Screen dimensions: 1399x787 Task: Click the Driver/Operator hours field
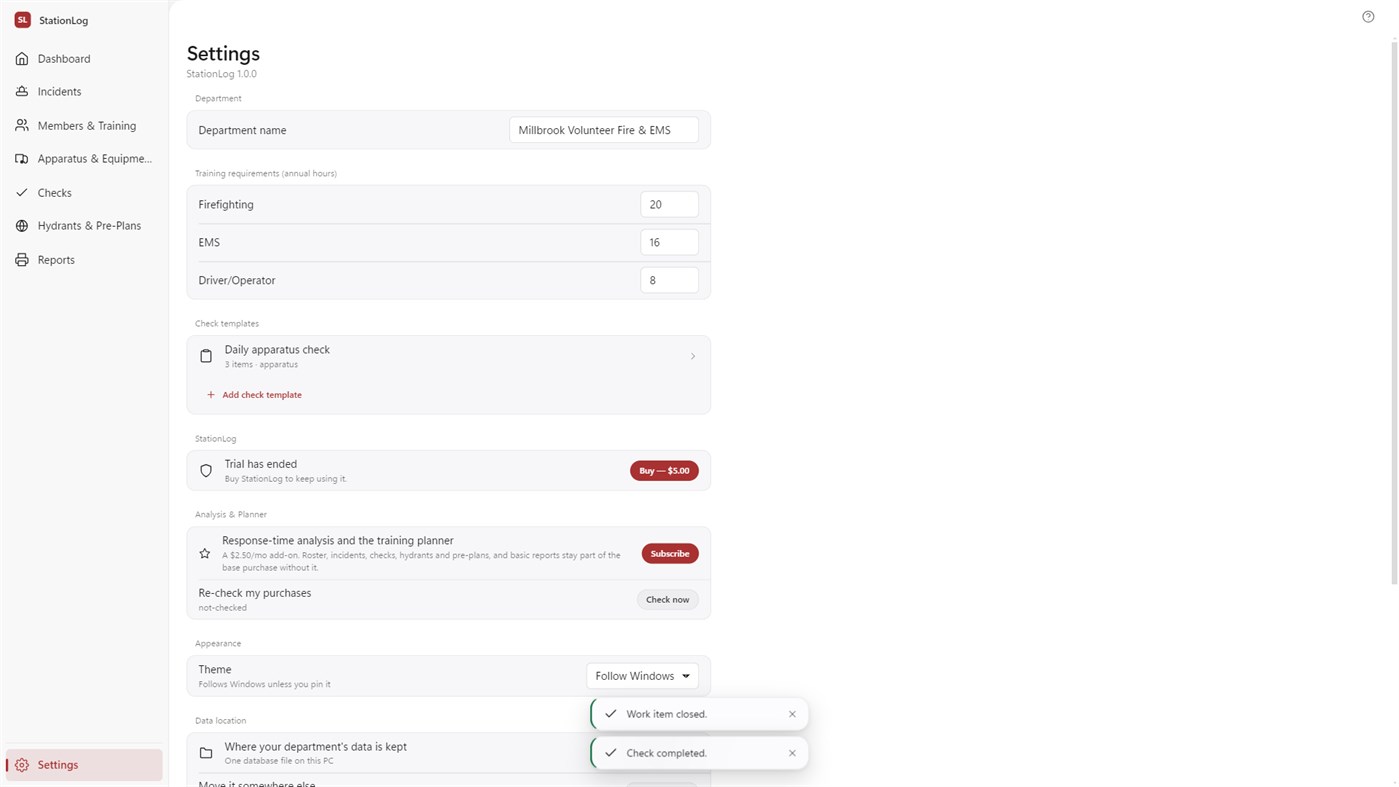pyautogui.click(x=669, y=280)
